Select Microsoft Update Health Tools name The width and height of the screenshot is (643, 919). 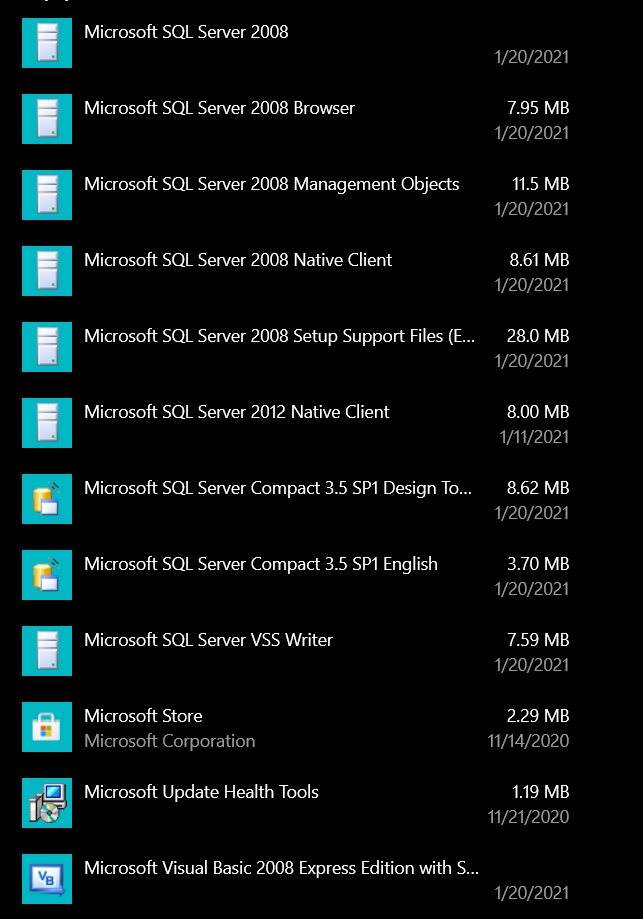pos(202,792)
